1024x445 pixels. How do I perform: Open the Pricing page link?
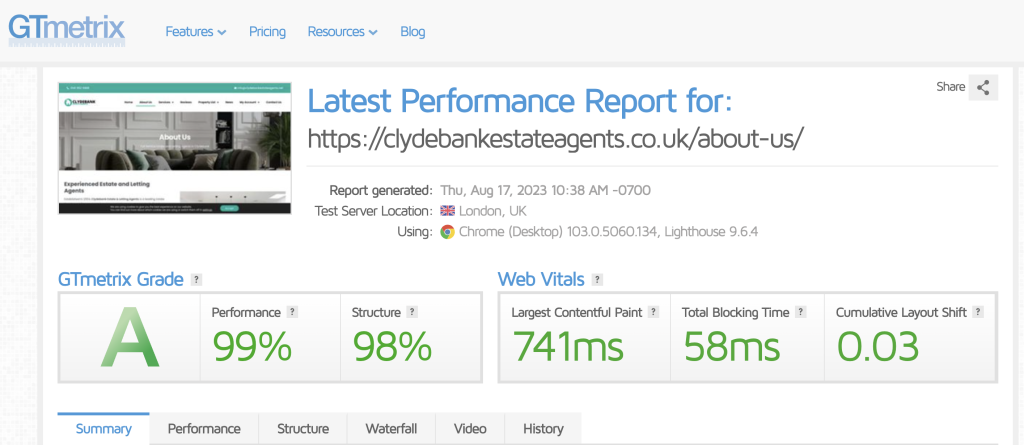click(x=267, y=32)
